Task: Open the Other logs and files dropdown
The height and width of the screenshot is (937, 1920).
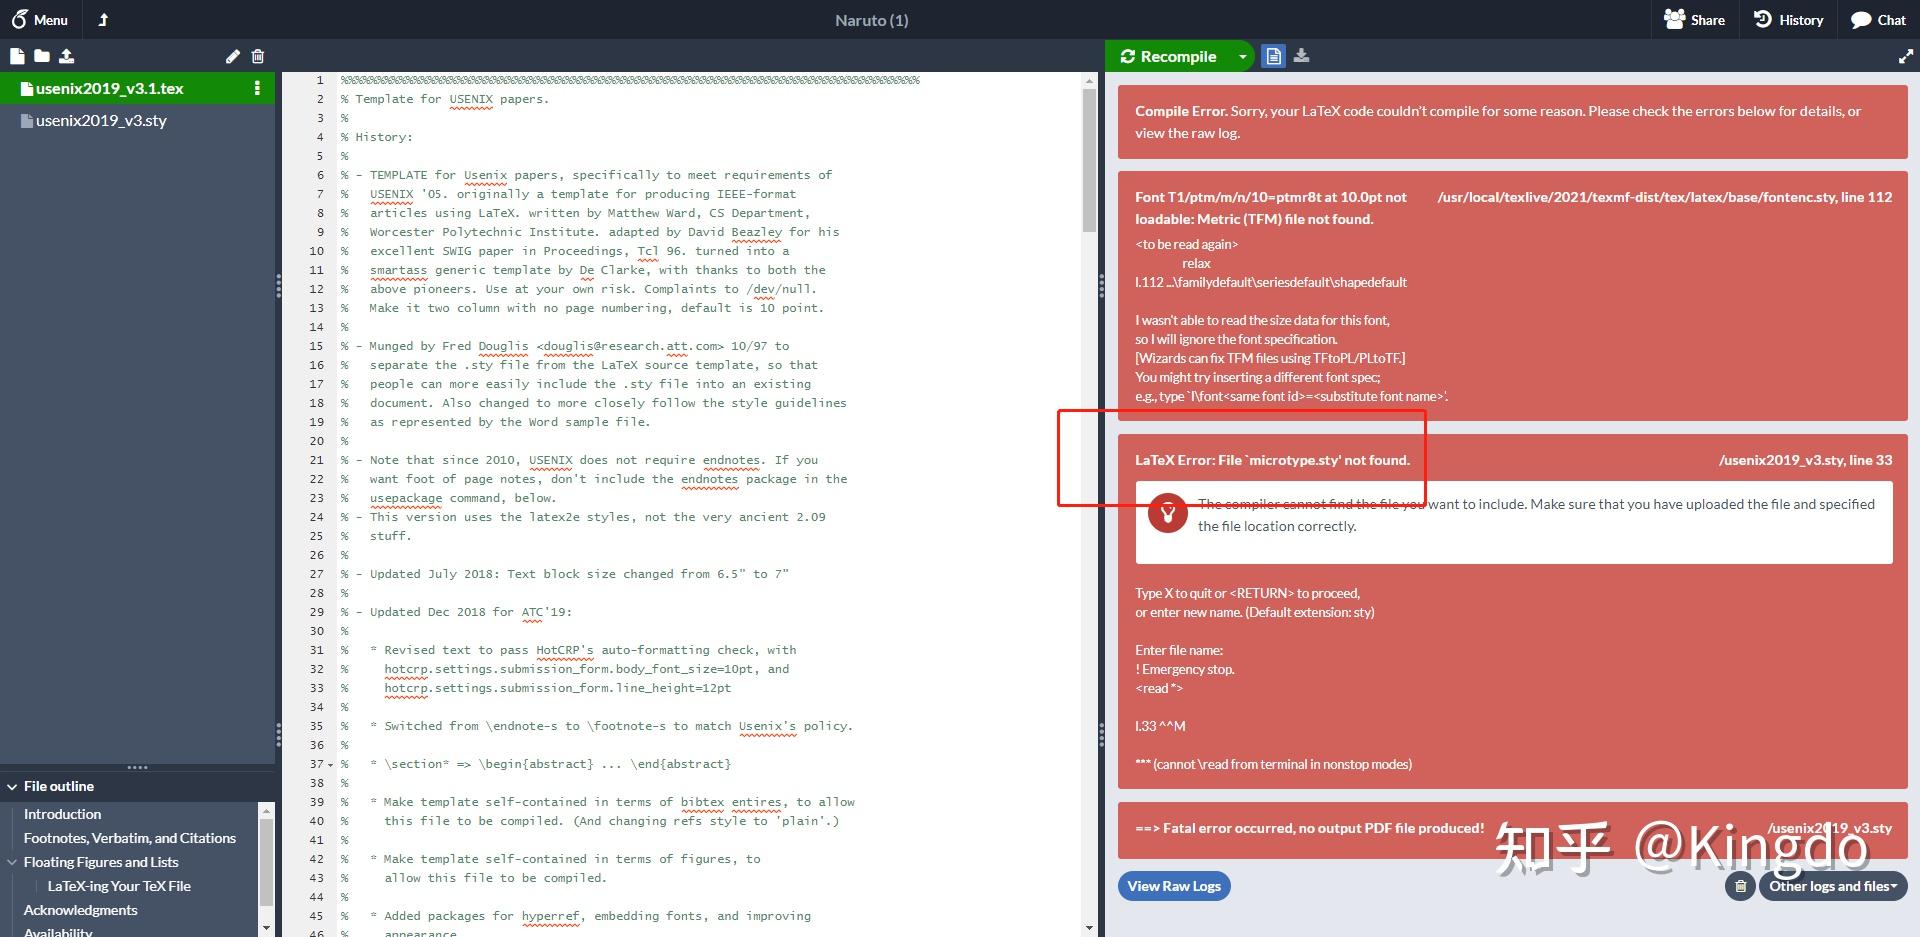Action: 1833,886
